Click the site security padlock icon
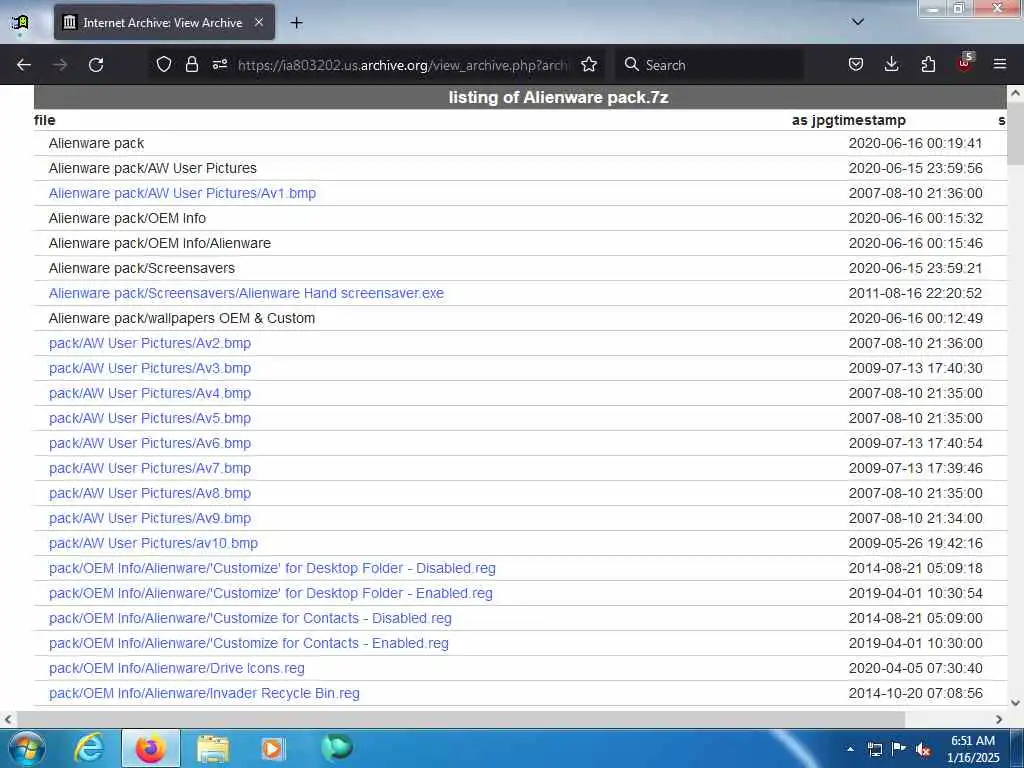1024x768 pixels. [191, 64]
